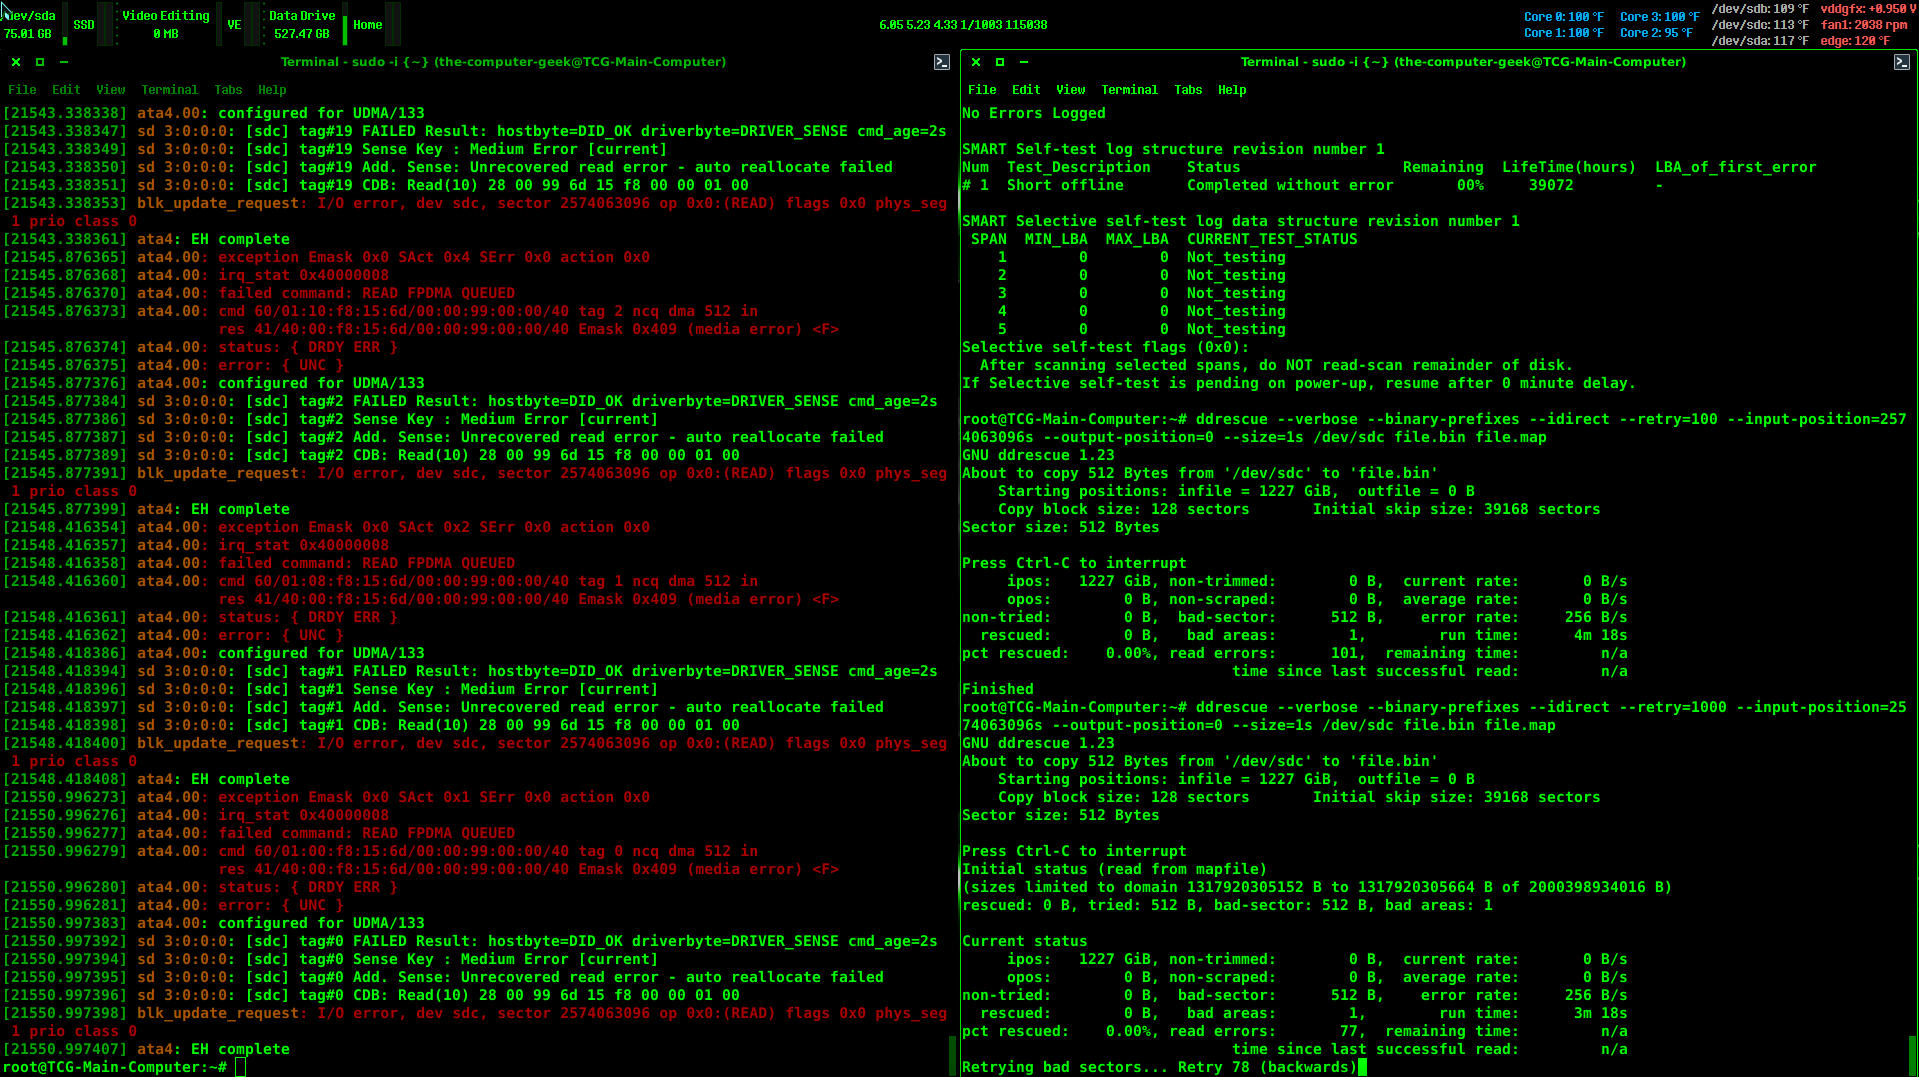Click 'Completed without error' self-test status
The height and width of the screenshot is (1077, 1919).
click(x=1290, y=185)
